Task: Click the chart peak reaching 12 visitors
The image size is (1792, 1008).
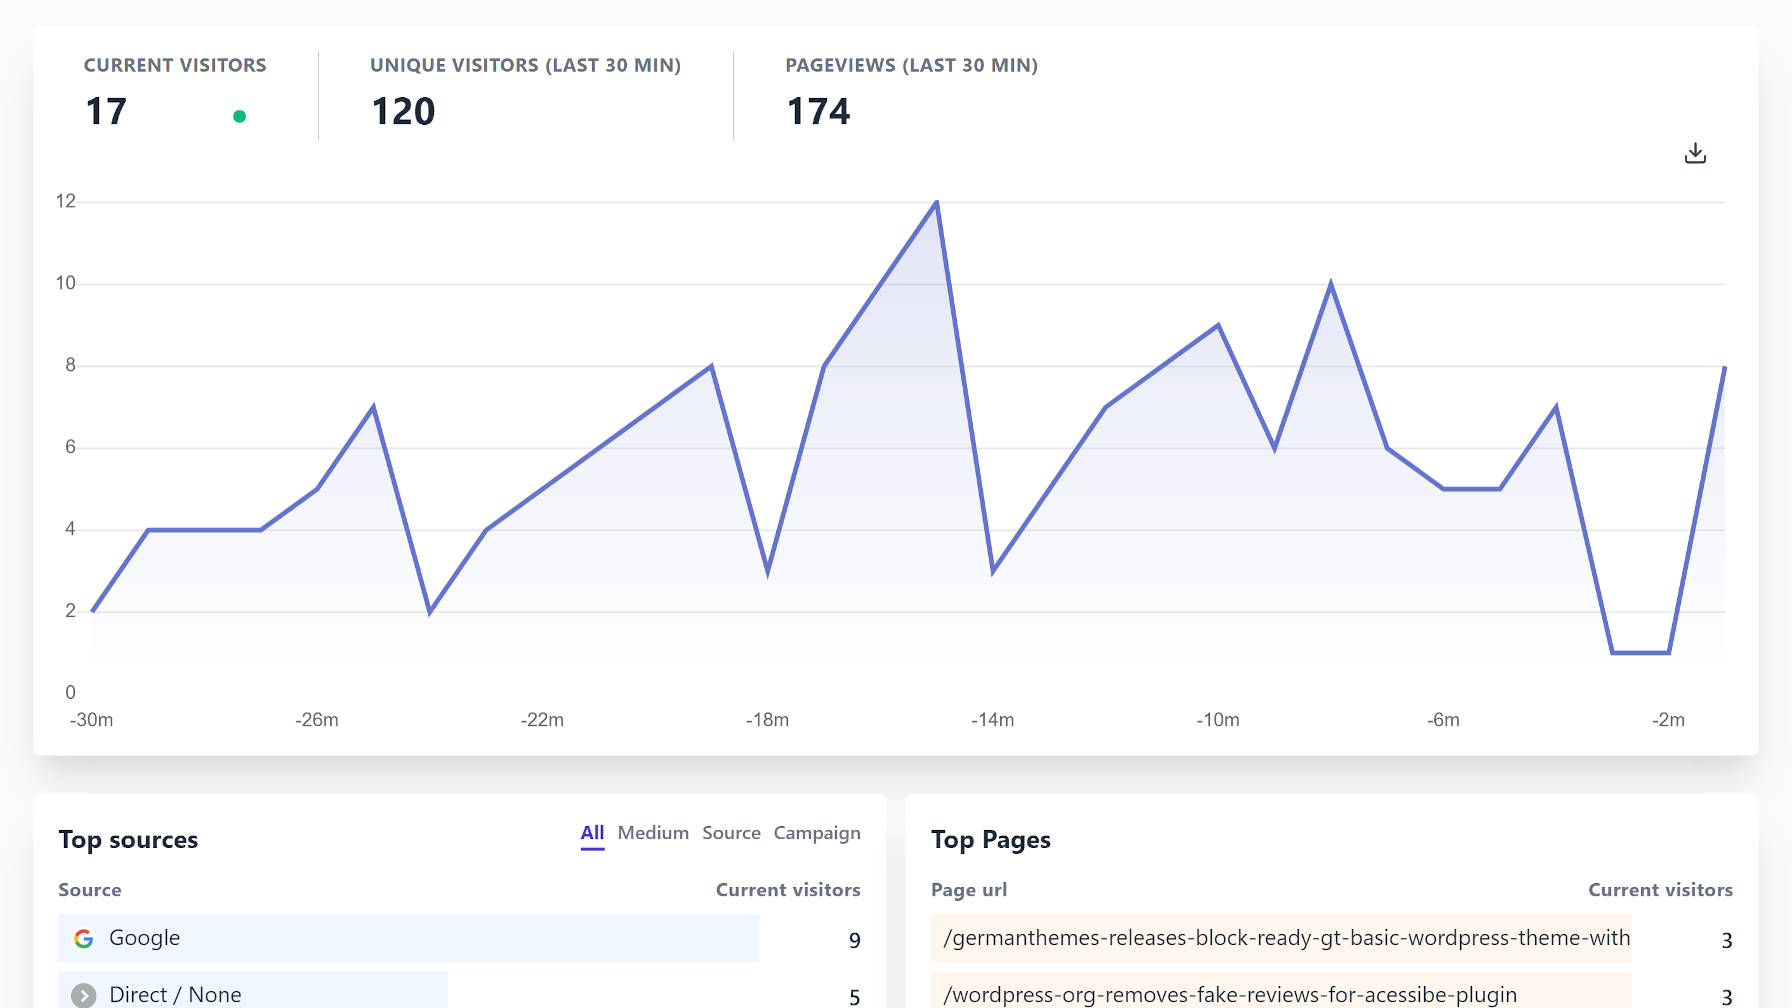Action: coord(934,201)
